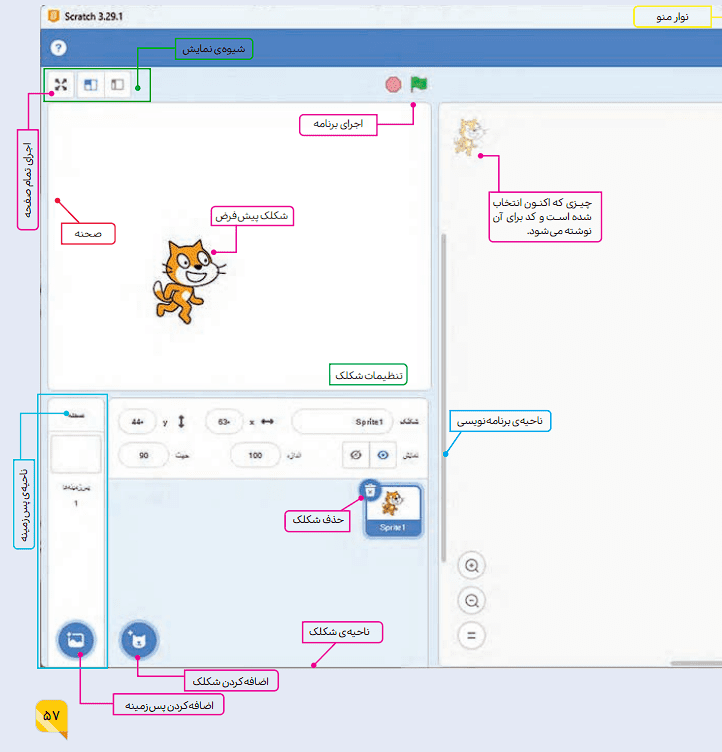This screenshot has height=752, width=722.
Task: Reset the code workspace zoom level
Action: point(472,635)
